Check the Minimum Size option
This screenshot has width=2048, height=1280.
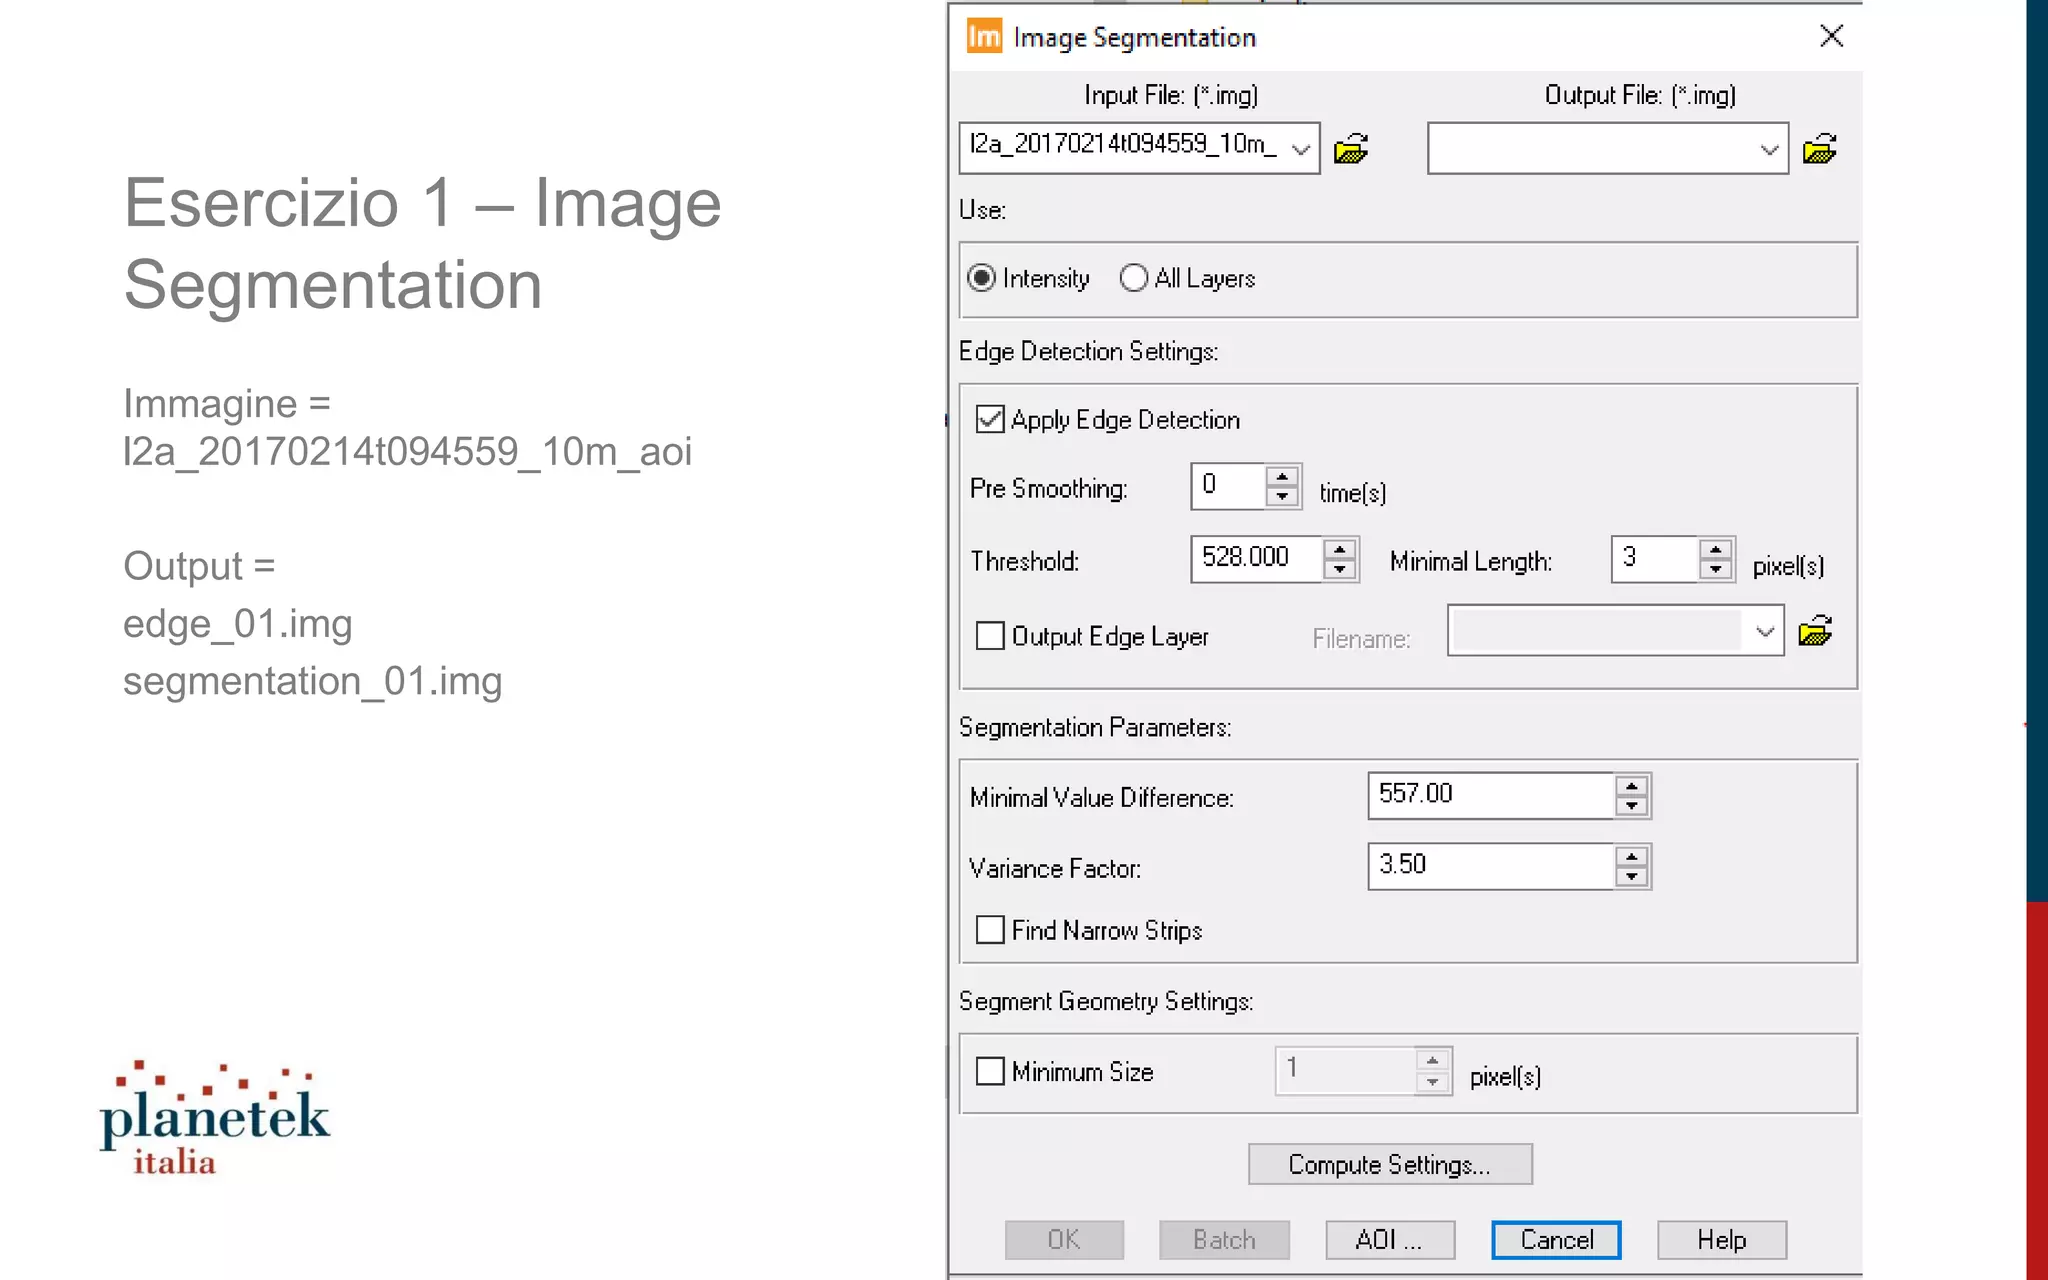click(x=990, y=1071)
